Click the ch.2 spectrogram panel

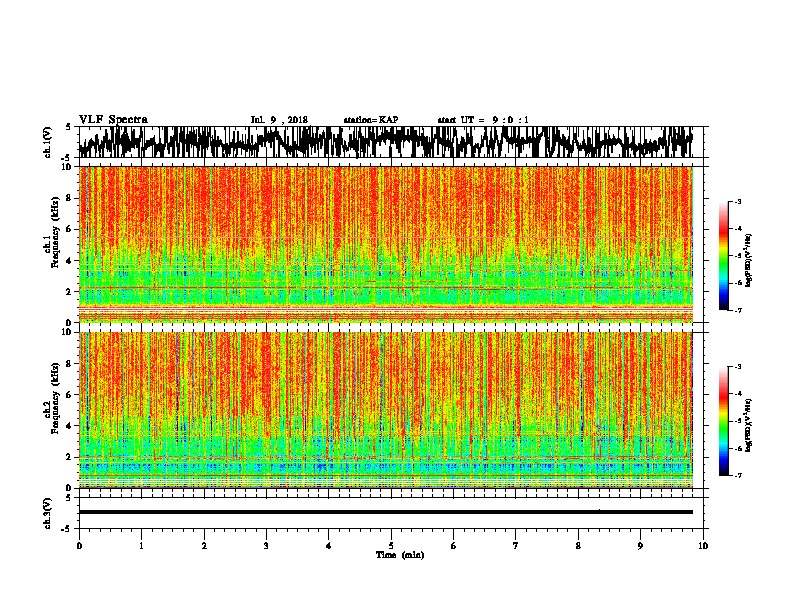click(386, 410)
